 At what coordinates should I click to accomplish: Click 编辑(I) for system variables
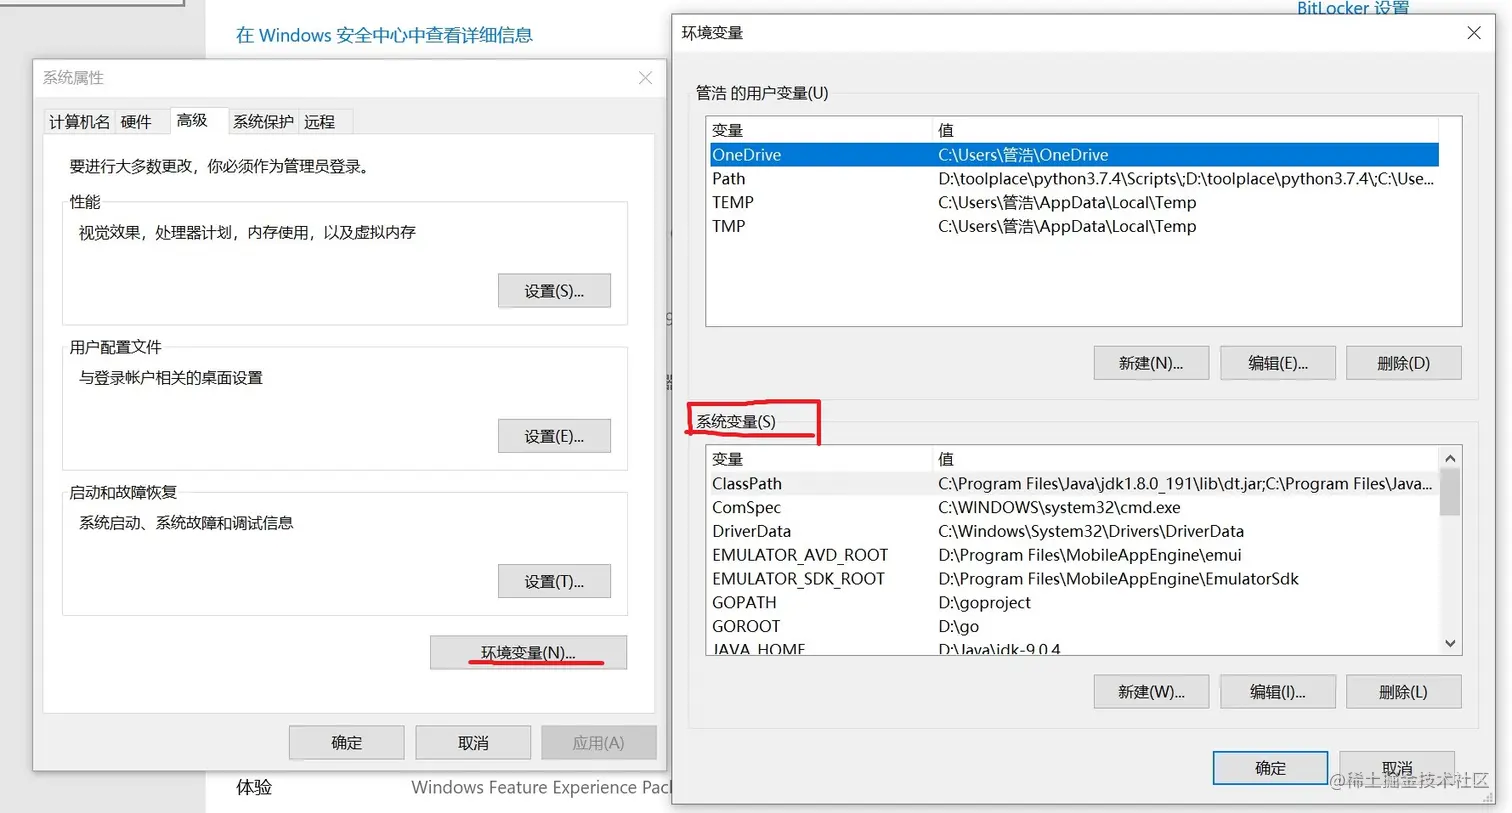[x=1277, y=691]
